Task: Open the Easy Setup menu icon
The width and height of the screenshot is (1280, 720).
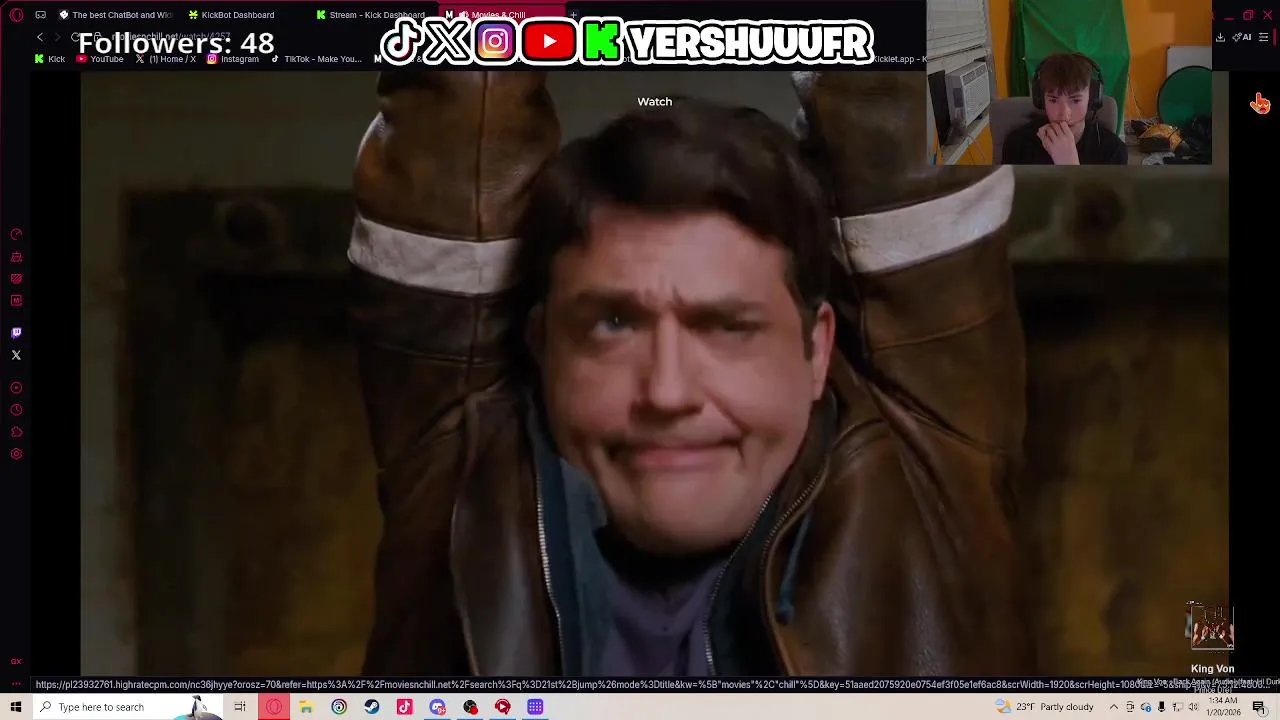Action: [x=1264, y=37]
